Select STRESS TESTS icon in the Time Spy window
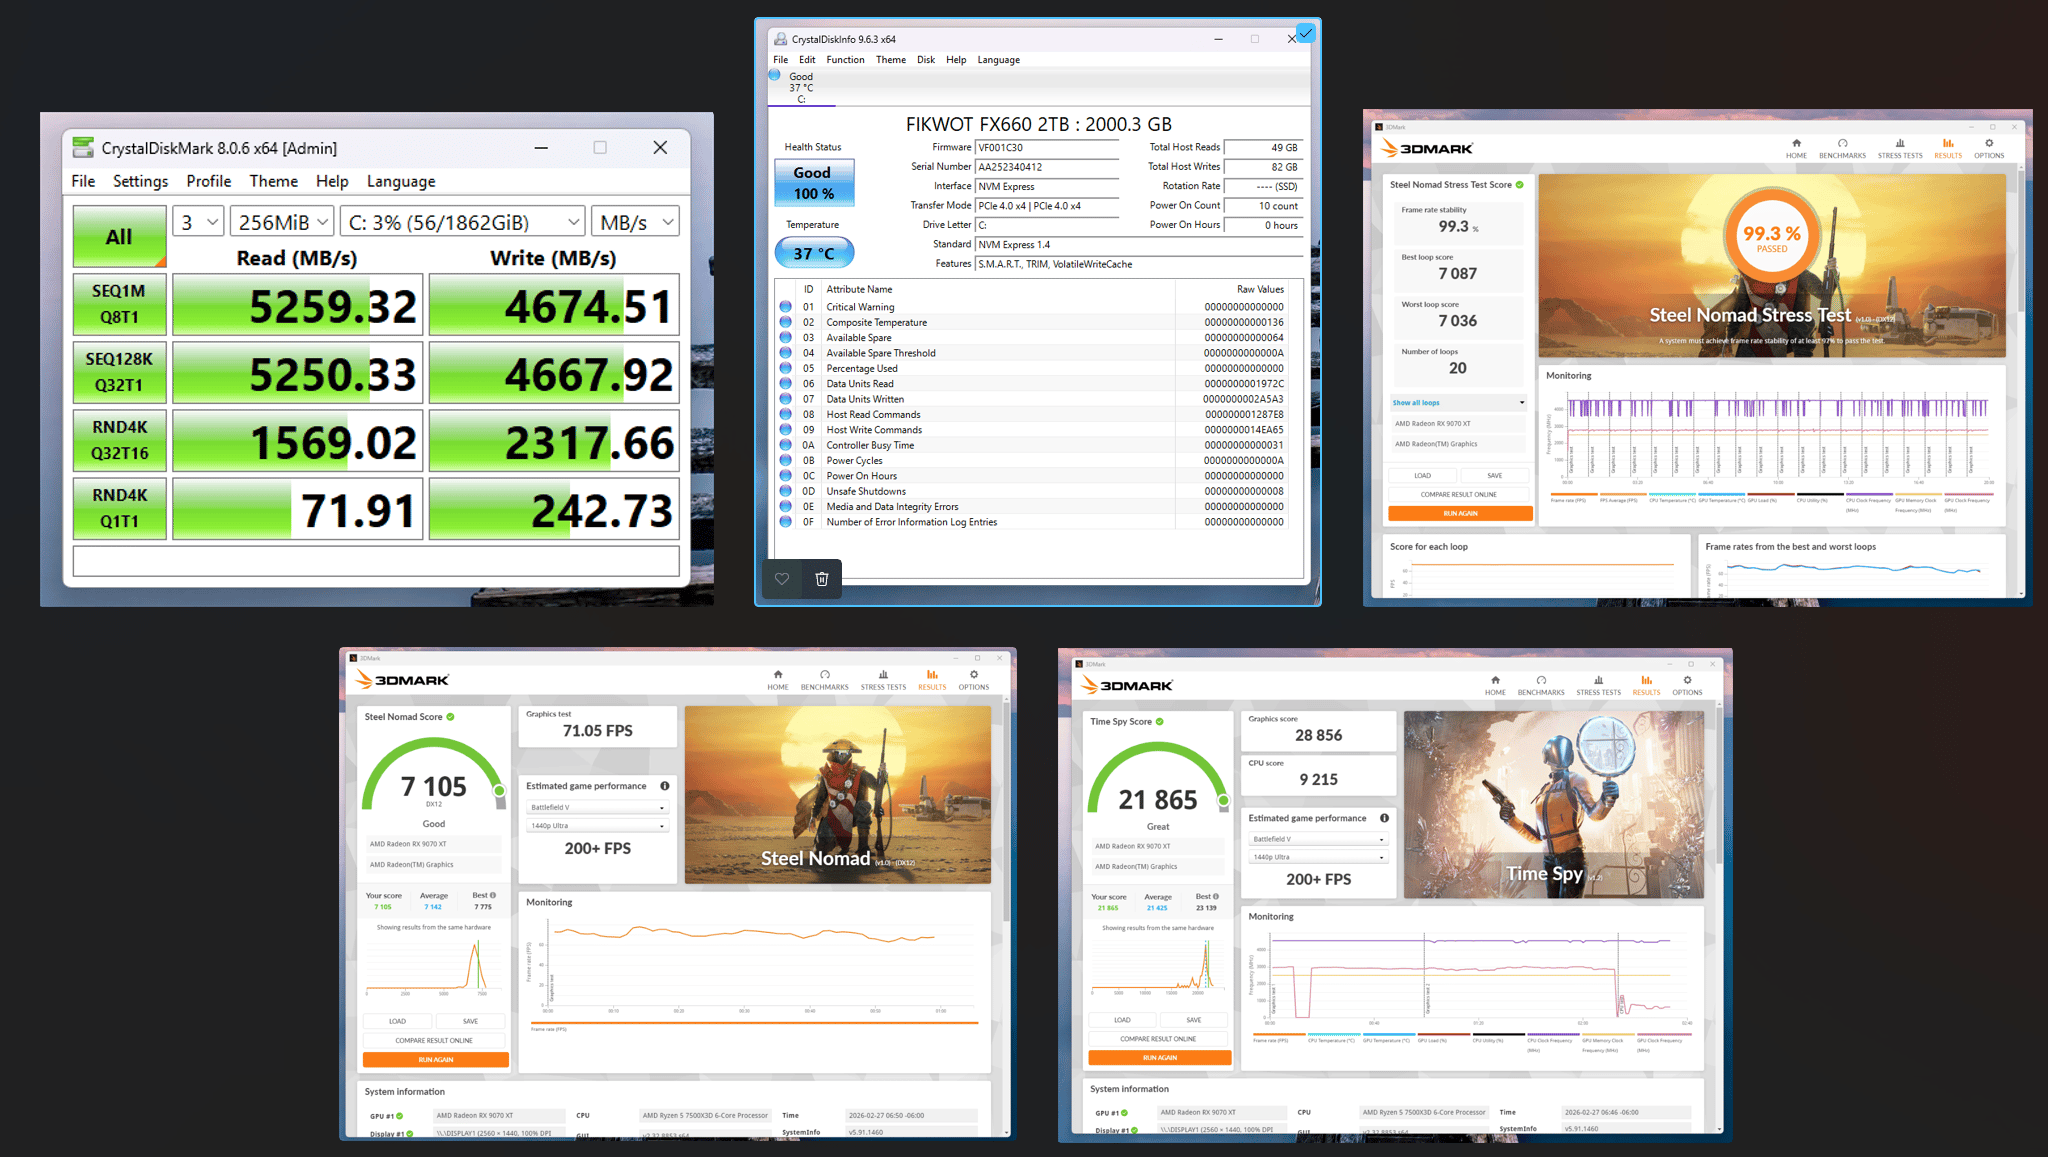This screenshot has height=1157, width=2048. (x=1598, y=680)
